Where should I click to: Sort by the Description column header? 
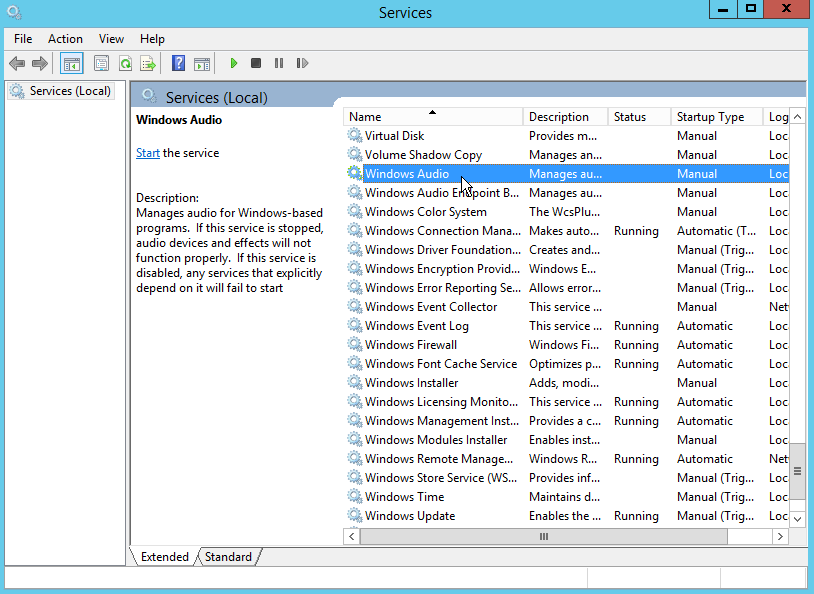point(565,117)
